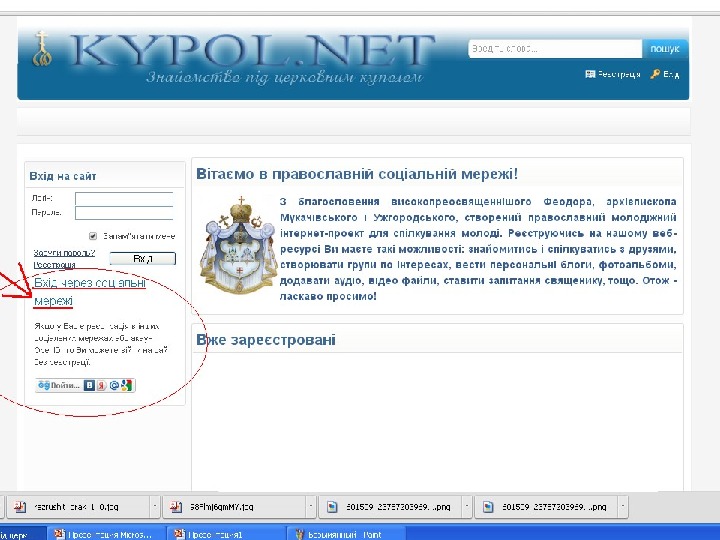Screen dimensions: 720x540
Task: Click the site search input field
Action: click(x=555, y=49)
